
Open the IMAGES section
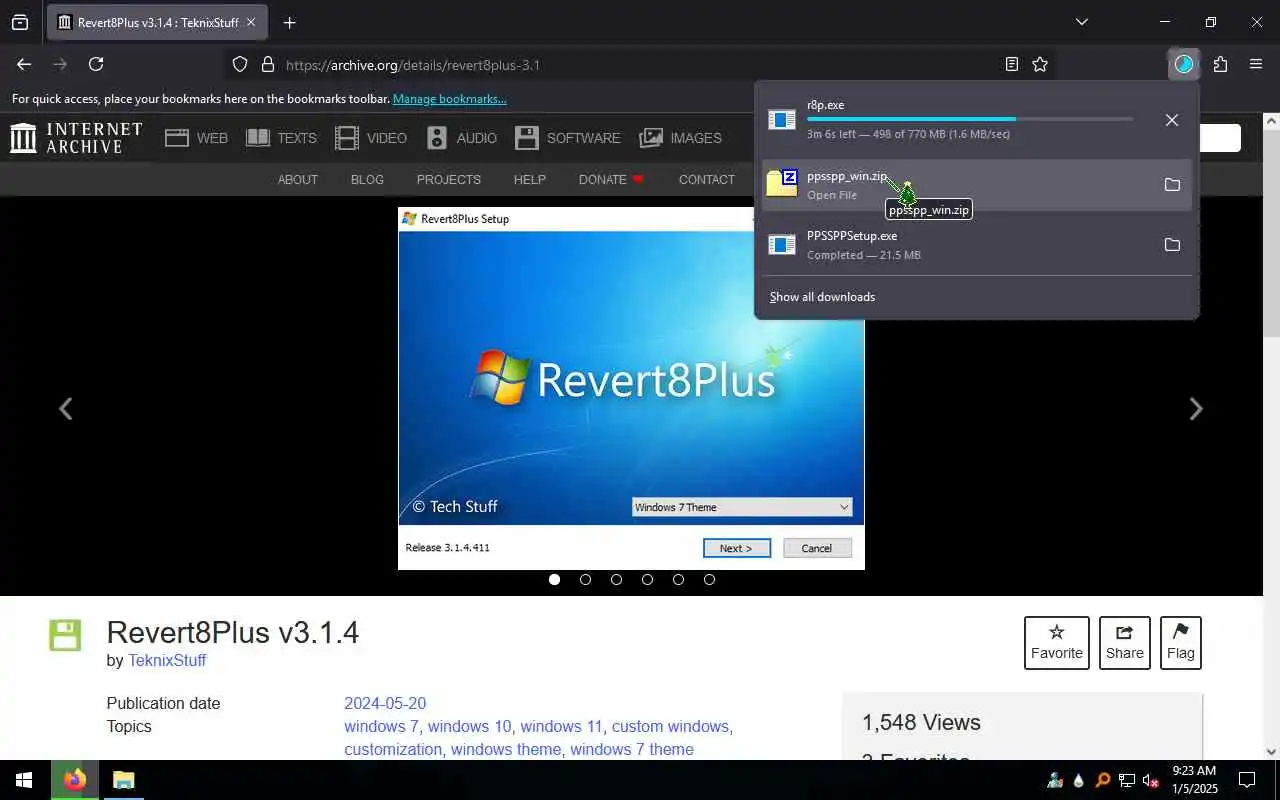click(x=680, y=138)
